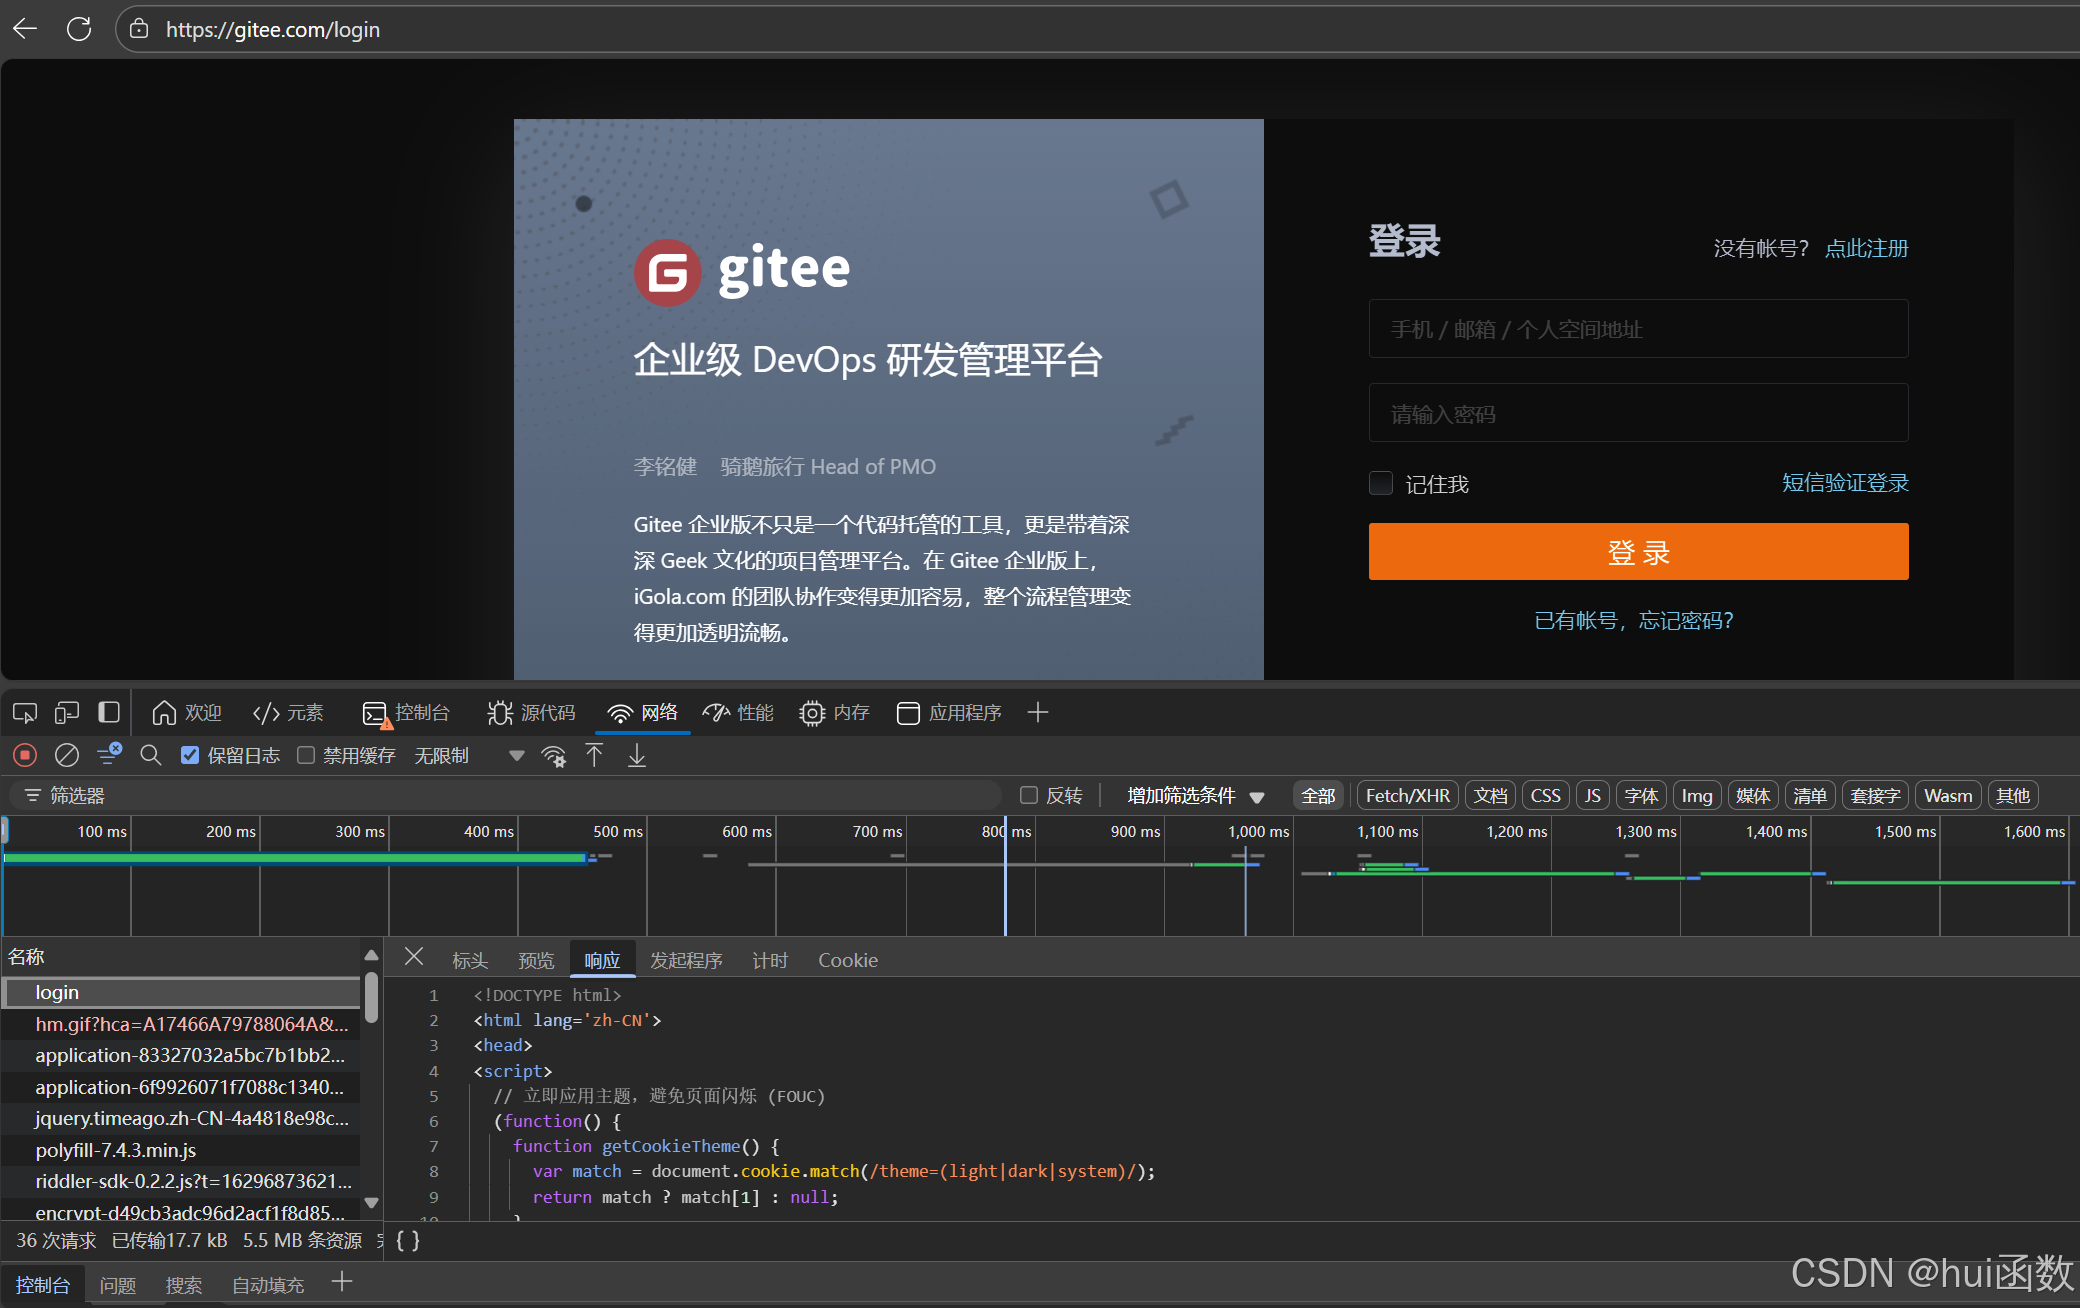Open network conditions wifi-gear icon
2080x1308 pixels.
point(554,756)
